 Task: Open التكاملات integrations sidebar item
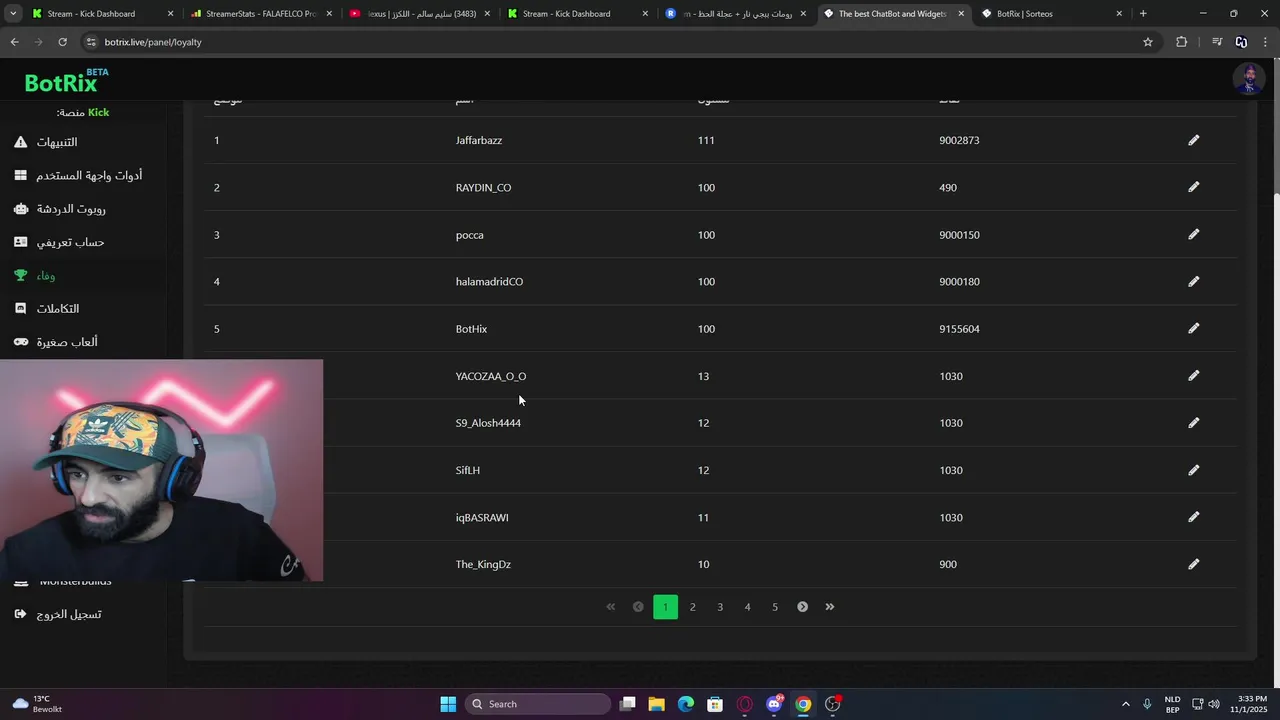click(47, 309)
